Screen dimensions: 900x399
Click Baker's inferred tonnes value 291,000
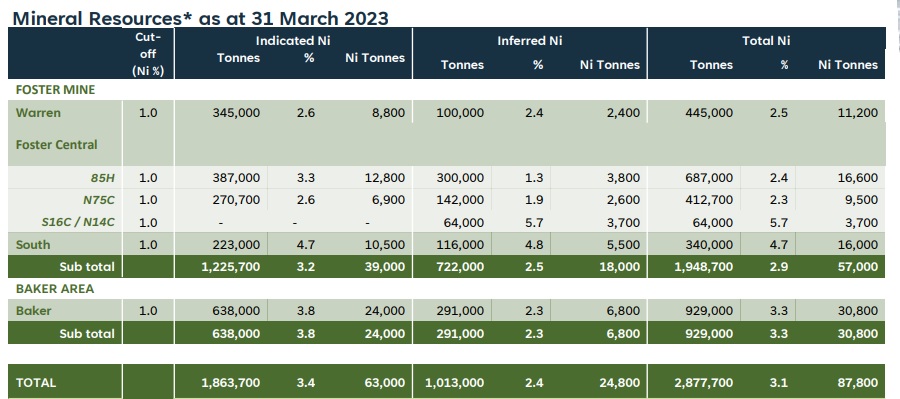[460, 311]
